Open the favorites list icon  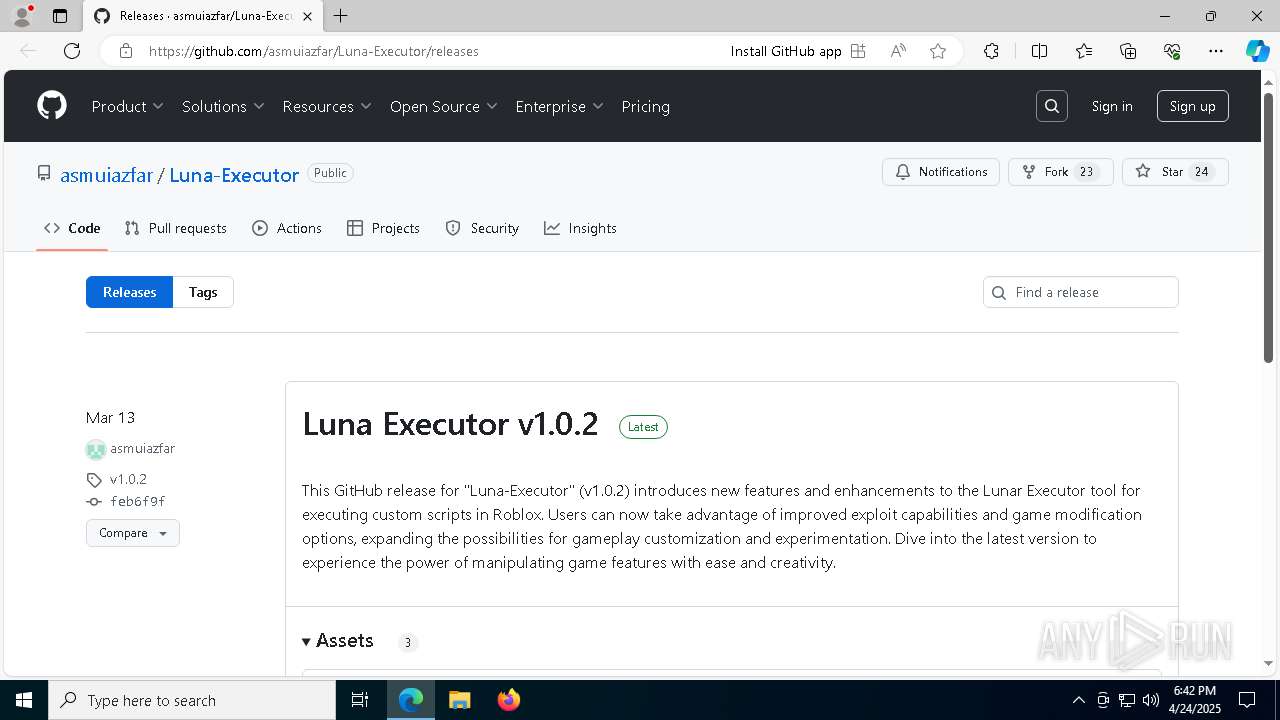(1084, 51)
